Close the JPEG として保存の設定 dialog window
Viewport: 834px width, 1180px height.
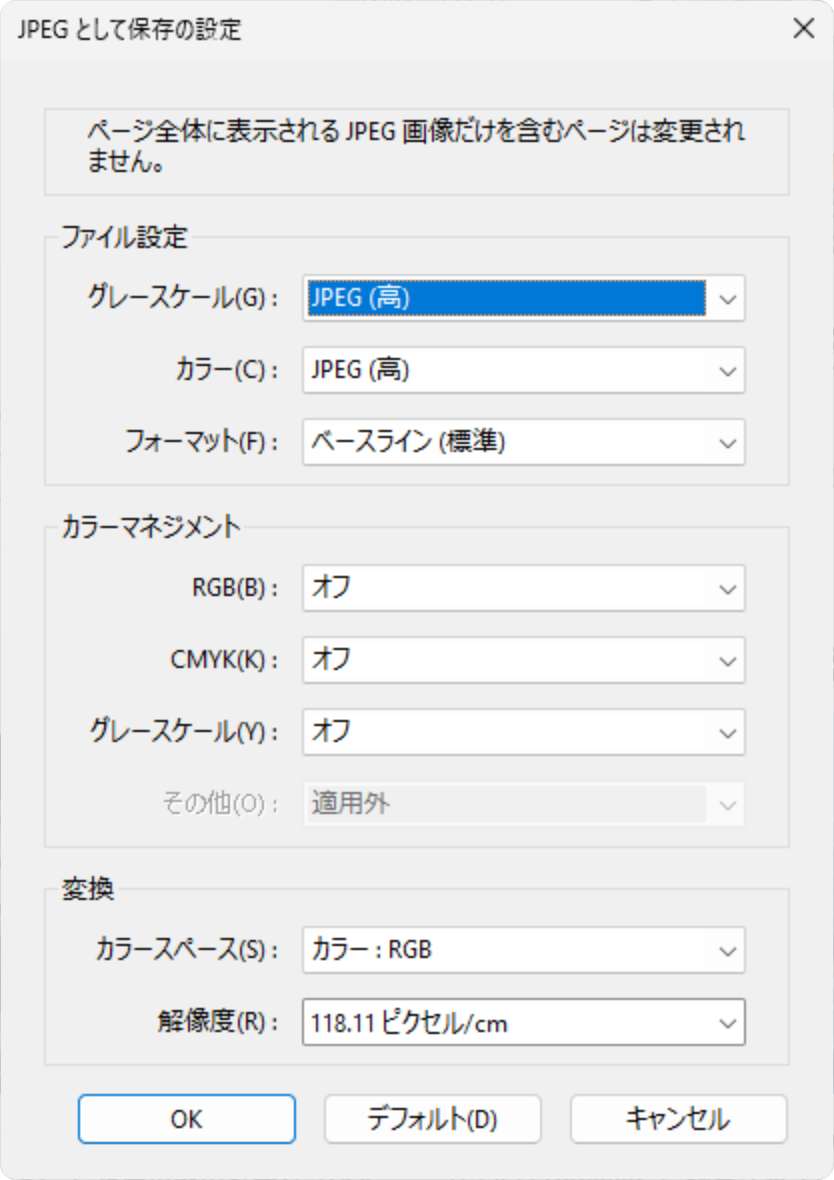coord(803,29)
